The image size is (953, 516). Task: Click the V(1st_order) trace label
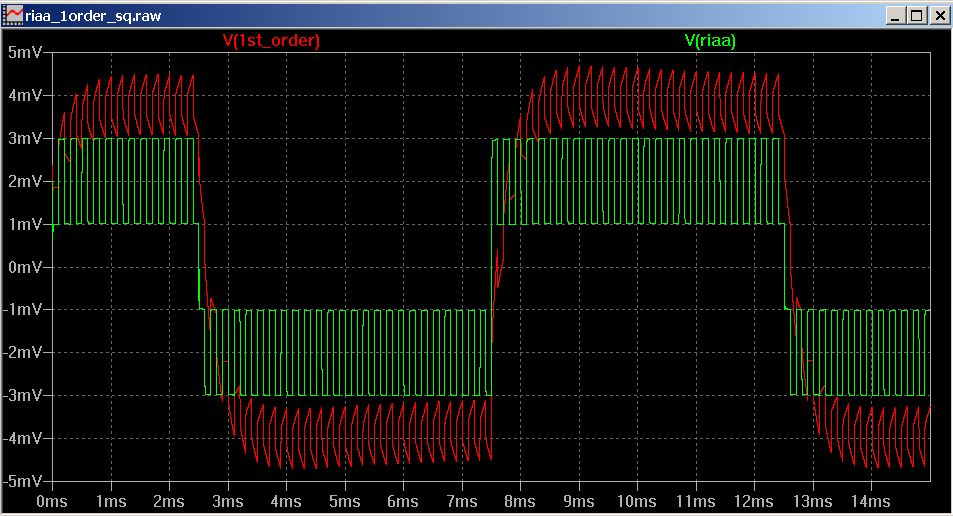(271, 41)
